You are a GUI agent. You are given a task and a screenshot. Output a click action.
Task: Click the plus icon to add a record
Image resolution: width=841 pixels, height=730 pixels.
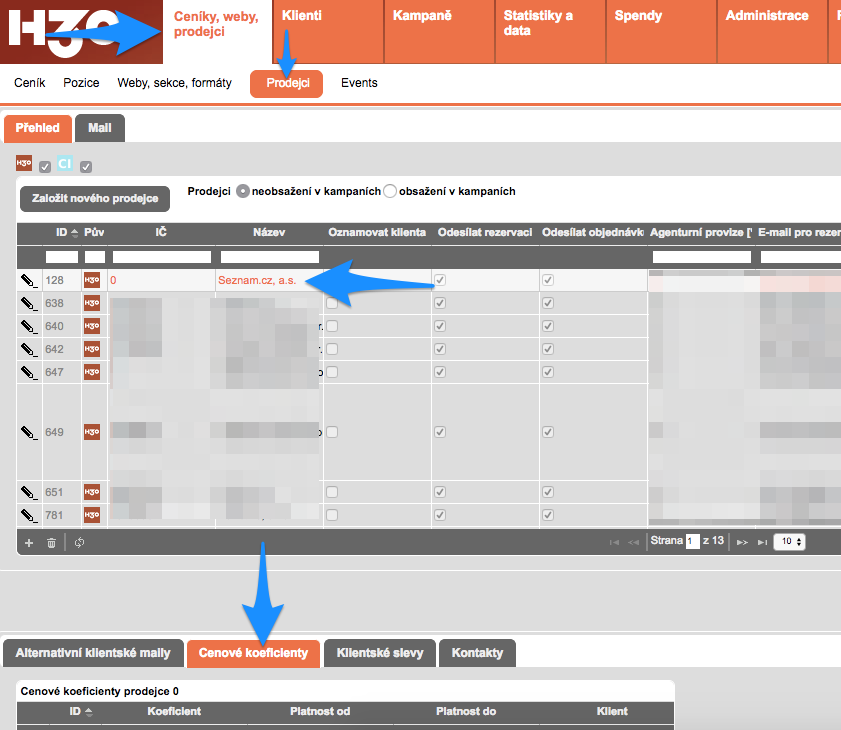point(29,542)
